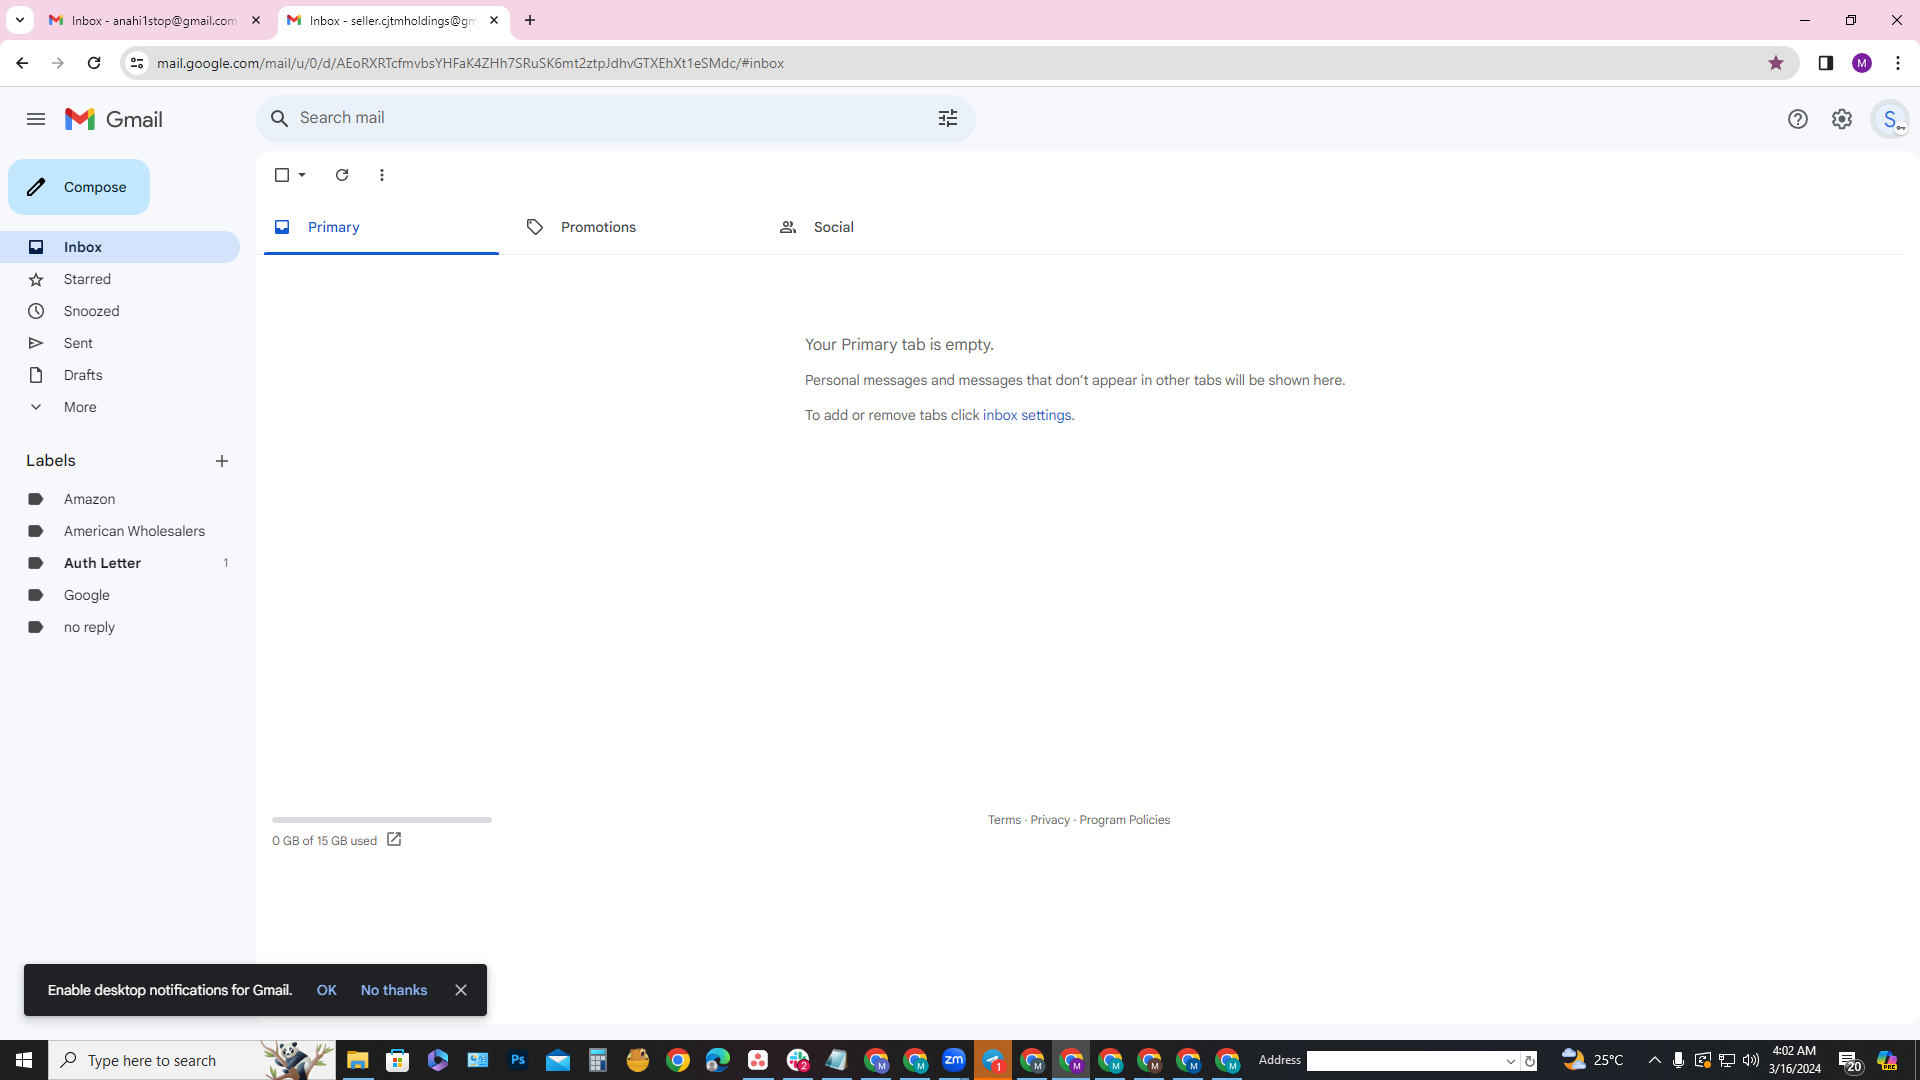The width and height of the screenshot is (1920, 1080).
Task: Click OK to enable desktop notifications
Action: pos(326,990)
